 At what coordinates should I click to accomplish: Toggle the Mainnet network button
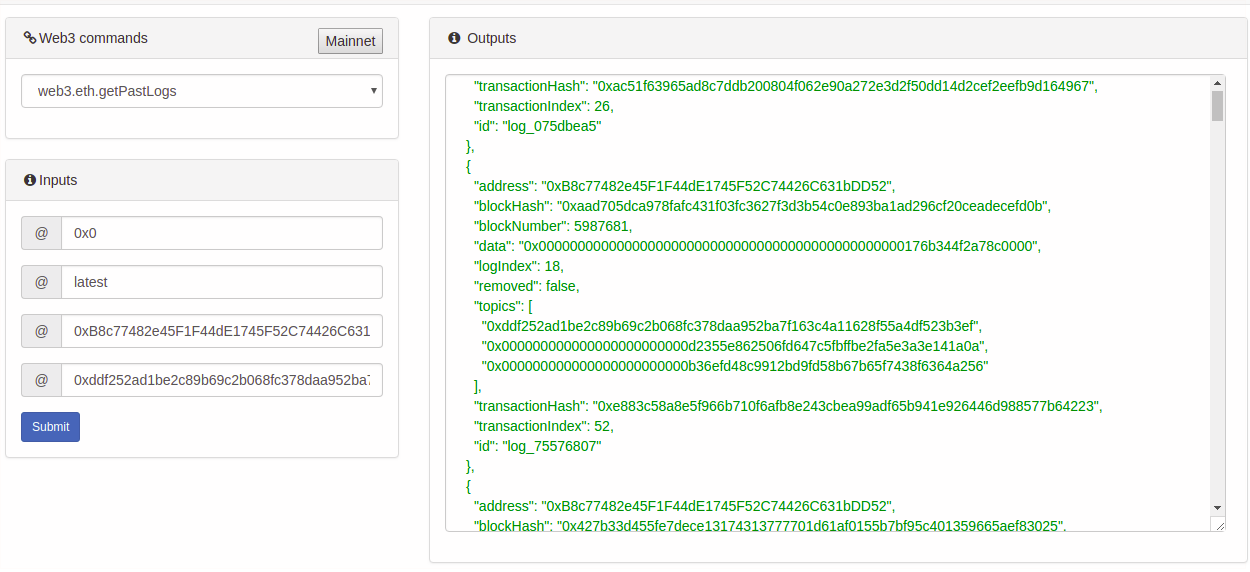[x=350, y=41]
